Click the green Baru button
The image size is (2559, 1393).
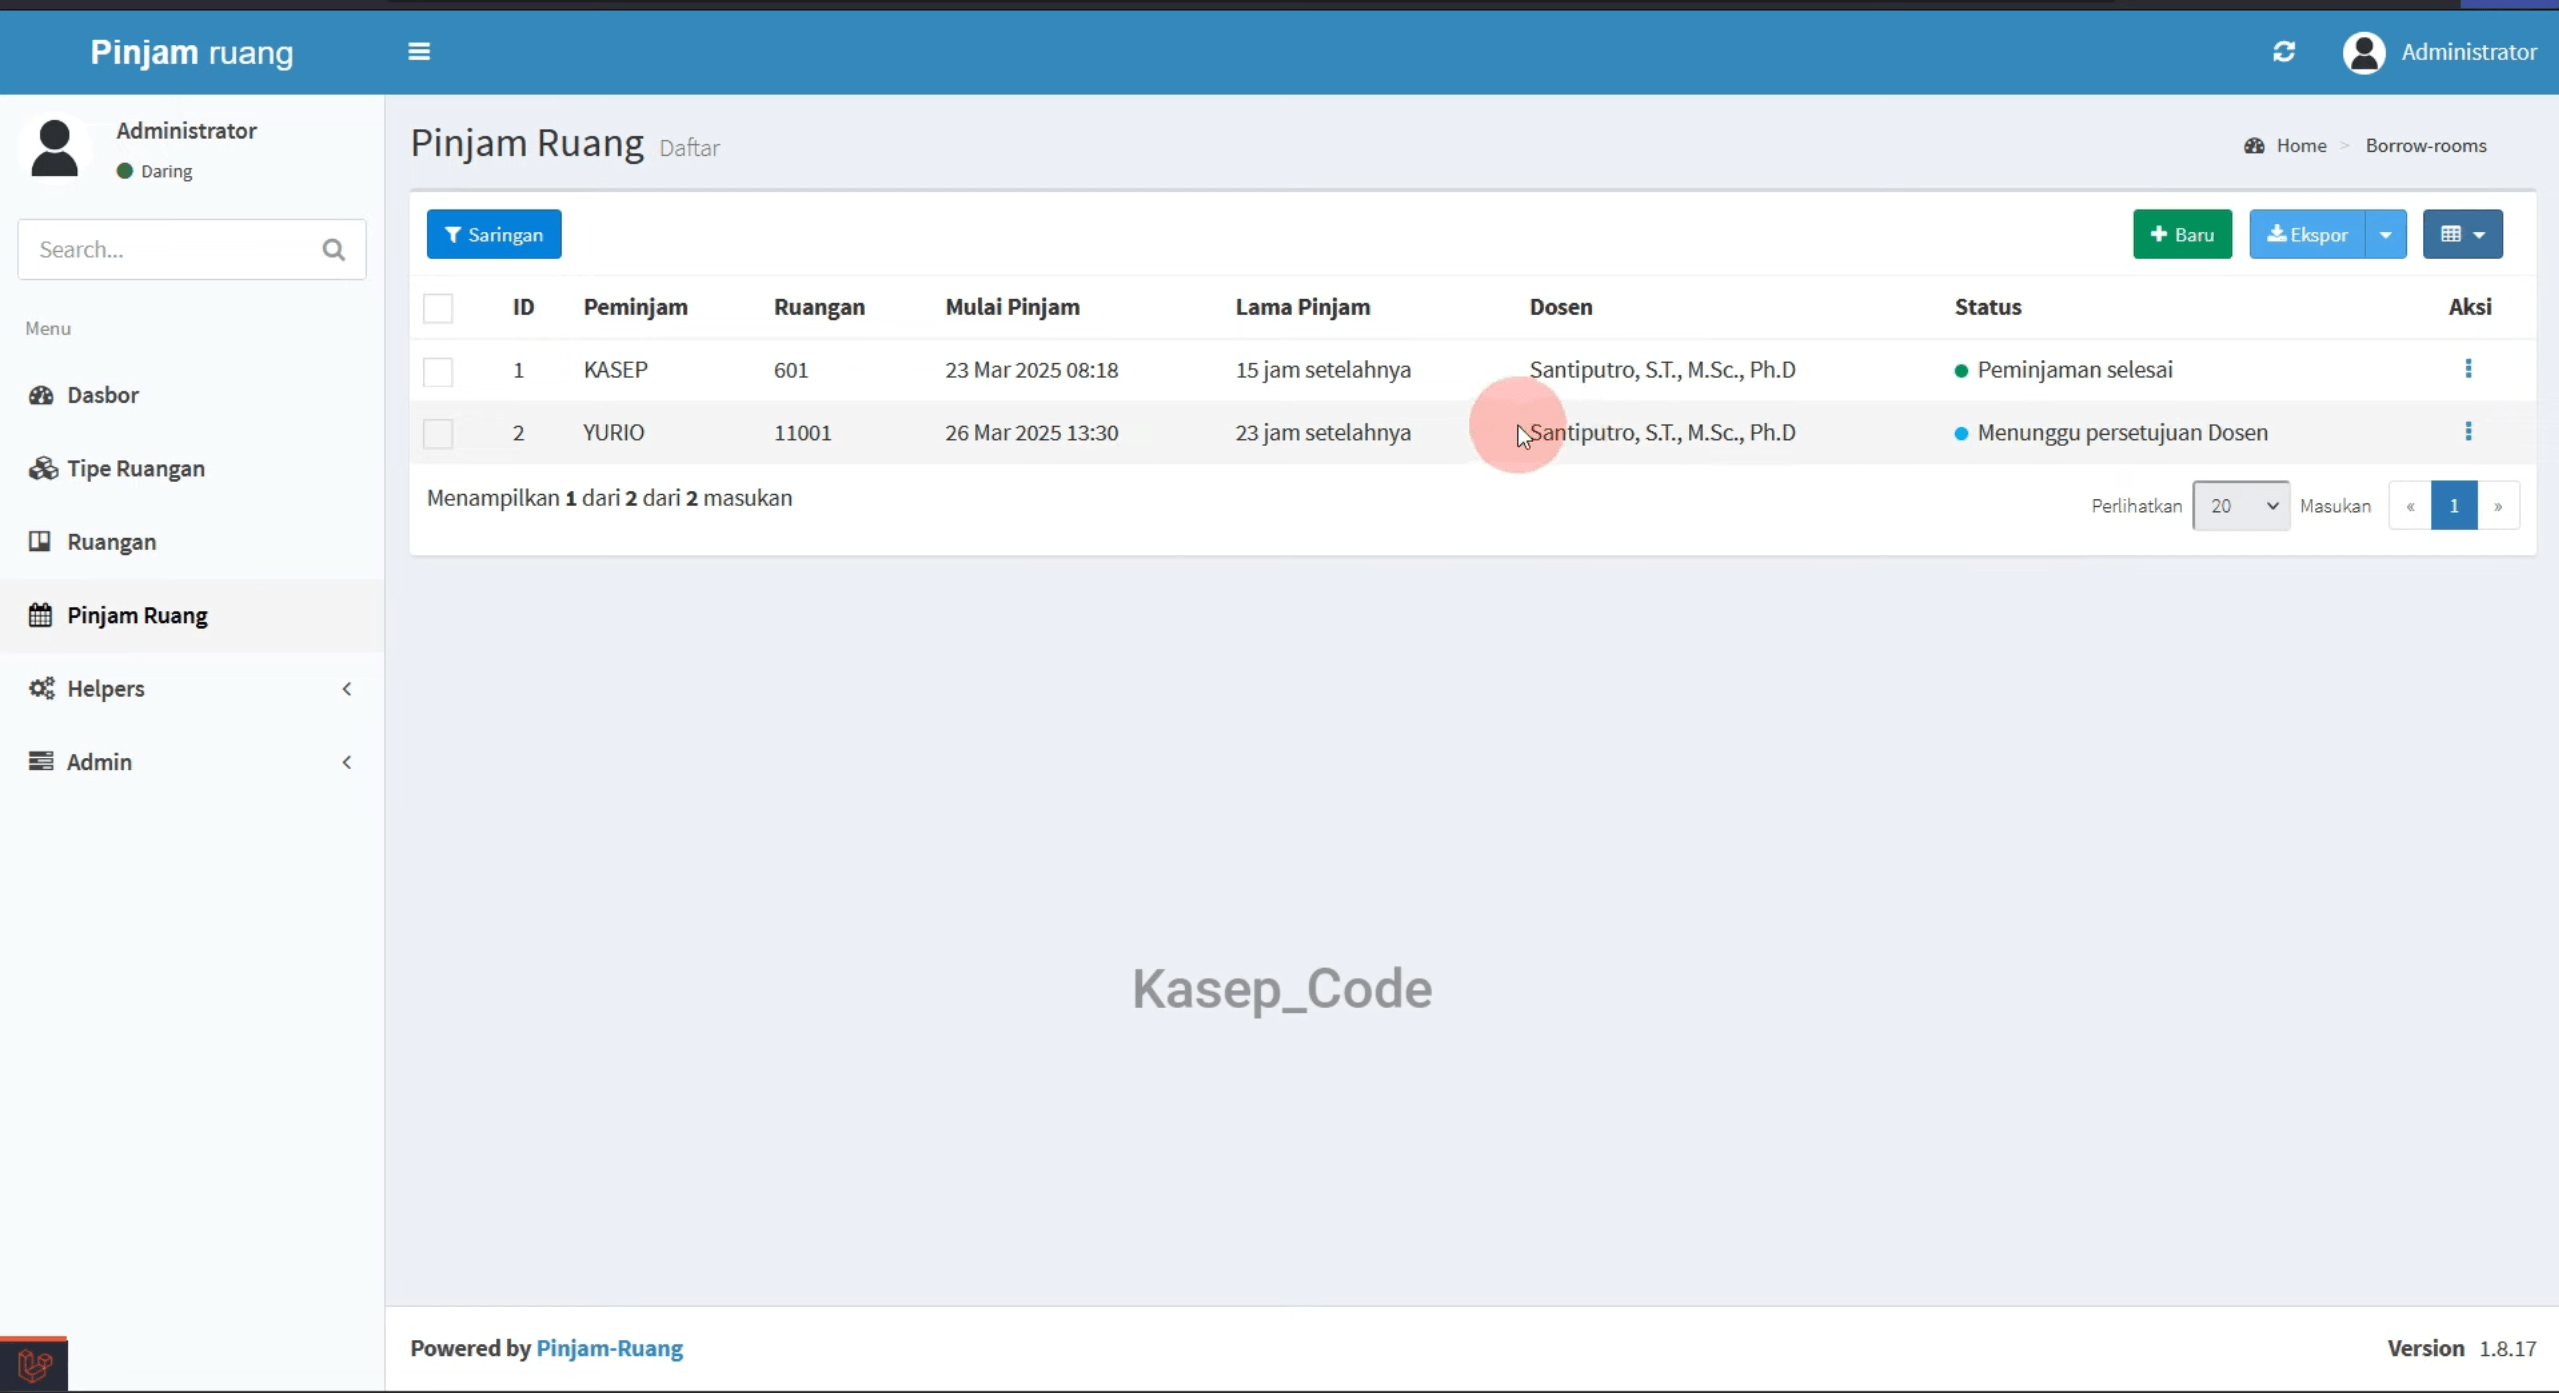click(2182, 234)
